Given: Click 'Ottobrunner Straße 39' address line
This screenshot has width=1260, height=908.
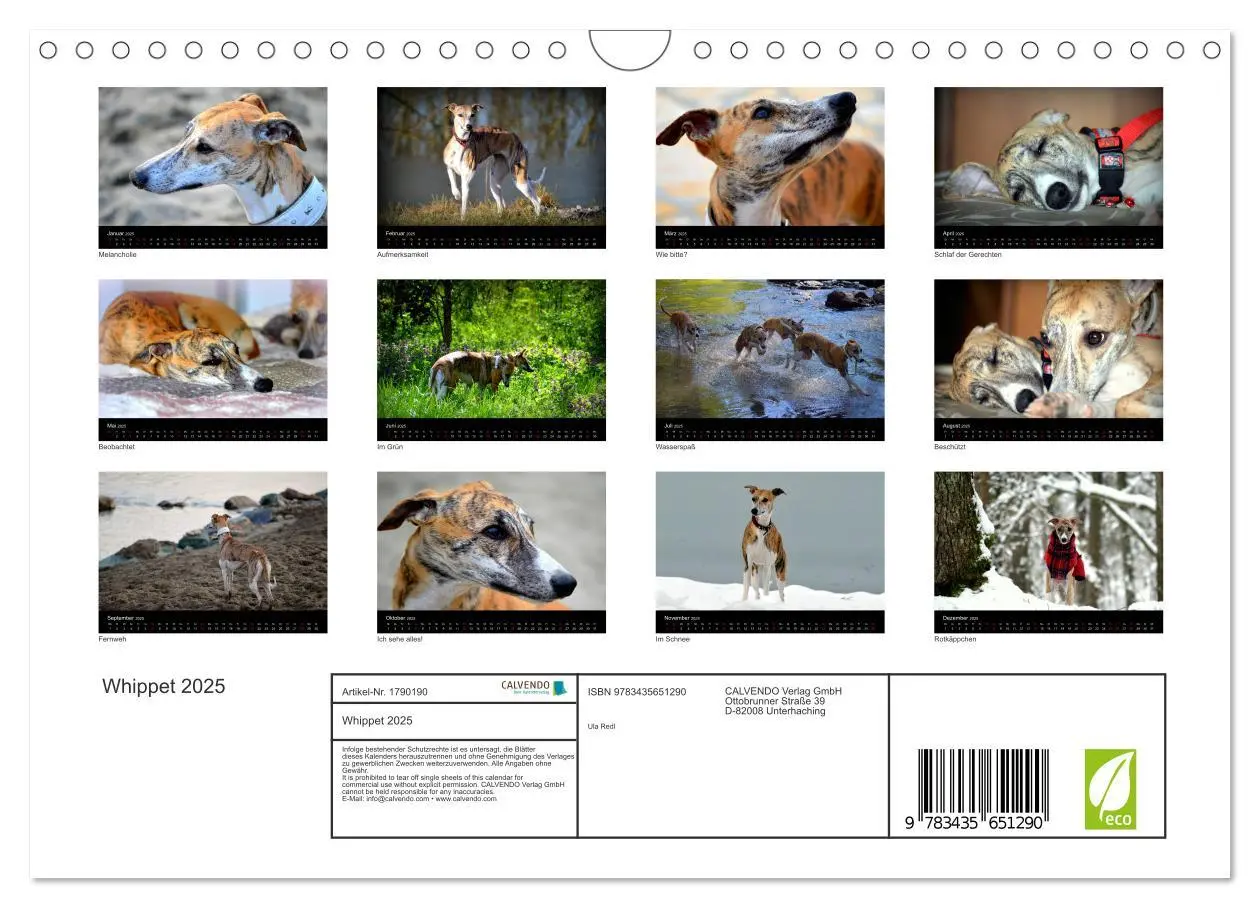Looking at the screenshot, I should (x=775, y=701).
